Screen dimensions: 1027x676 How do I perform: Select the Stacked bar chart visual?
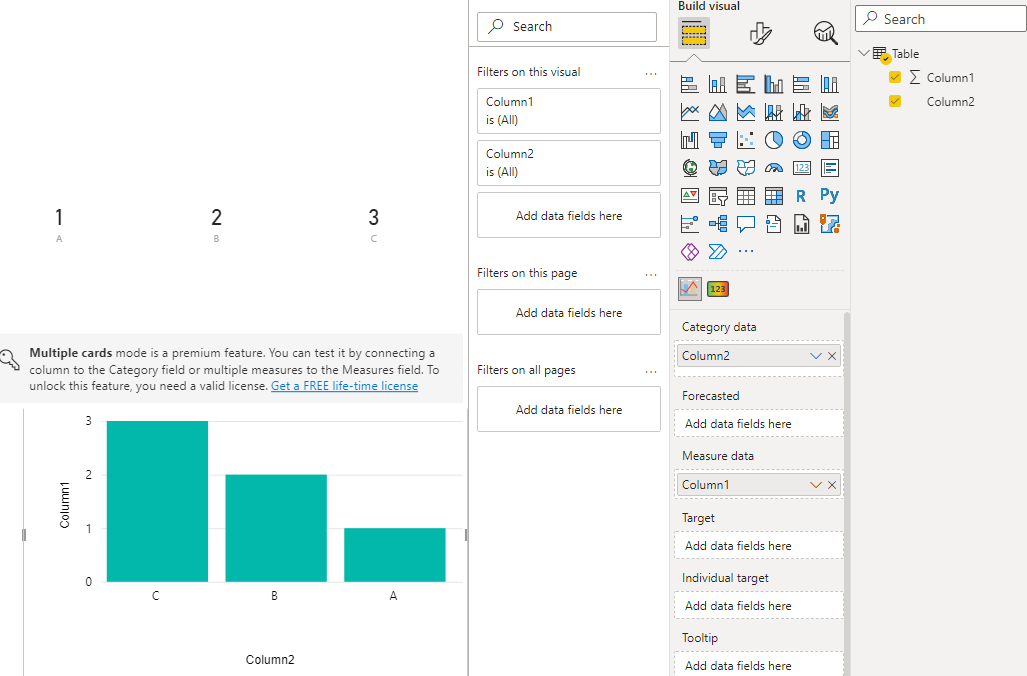pyautogui.click(x=690, y=84)
